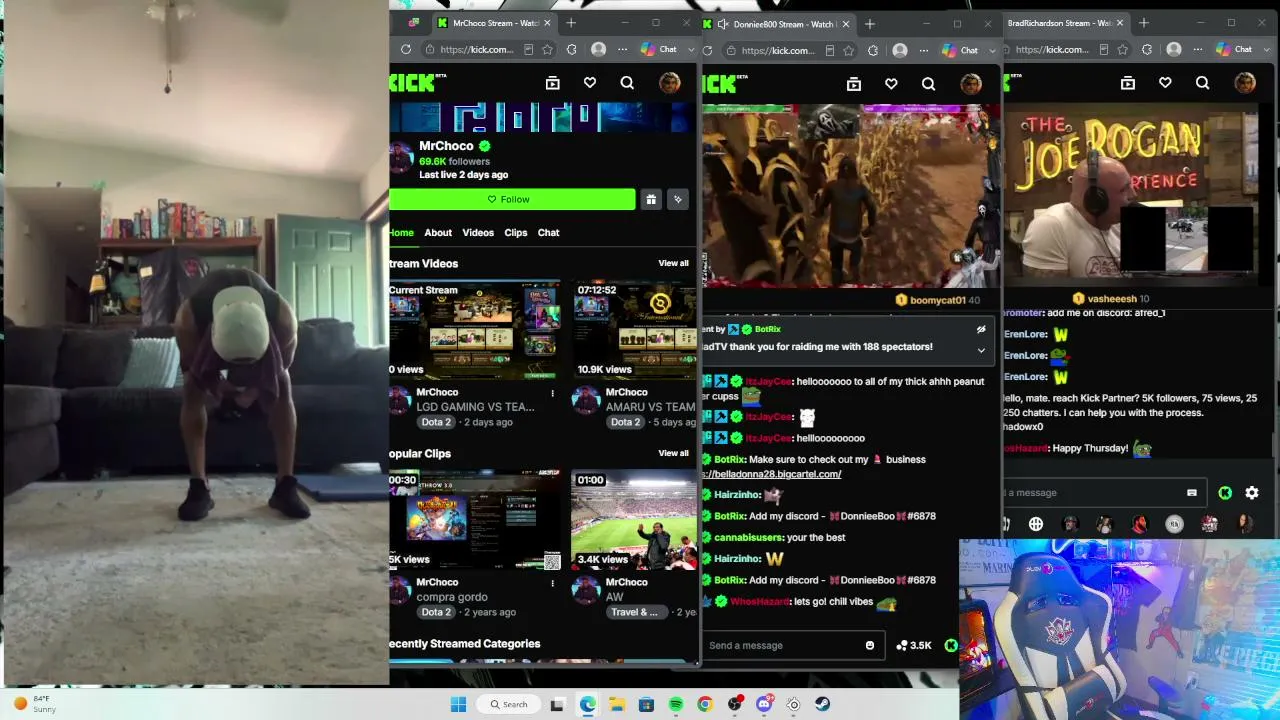Viewport: 1280px width, 720px height.
Task: Open the Windows Start menu
Action: pyautogui.click(x=458, y=704)
